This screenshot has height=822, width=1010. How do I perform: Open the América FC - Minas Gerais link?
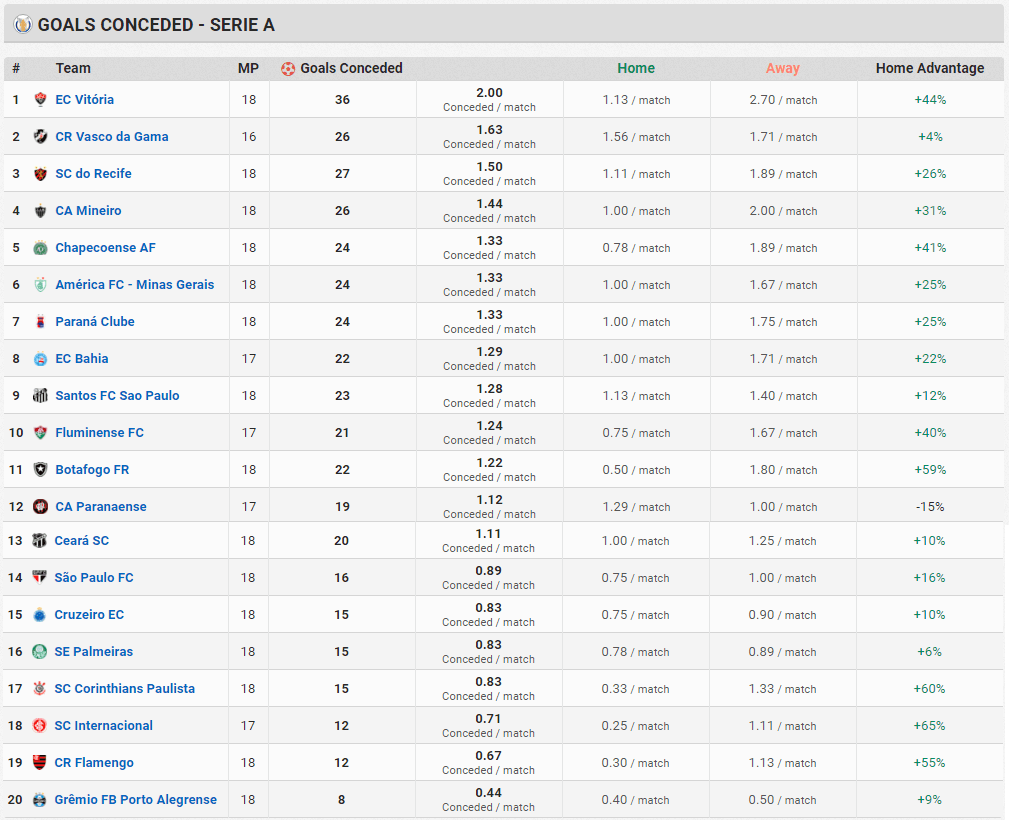pyautogui.click(x=134, y=285)
